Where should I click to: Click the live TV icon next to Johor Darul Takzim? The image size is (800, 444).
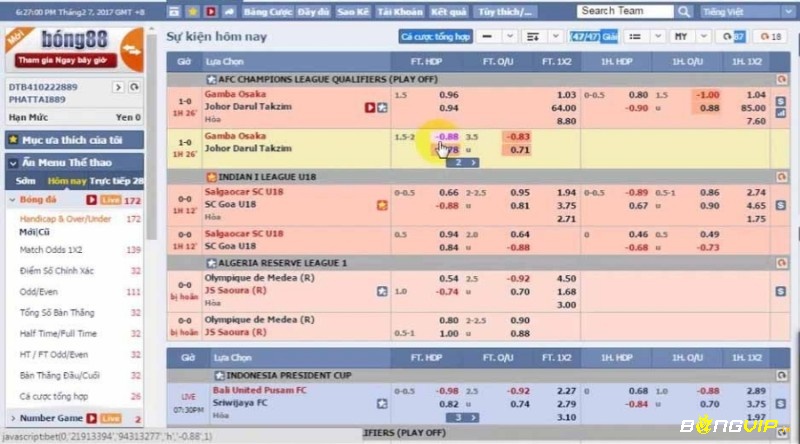coord(369,107)
